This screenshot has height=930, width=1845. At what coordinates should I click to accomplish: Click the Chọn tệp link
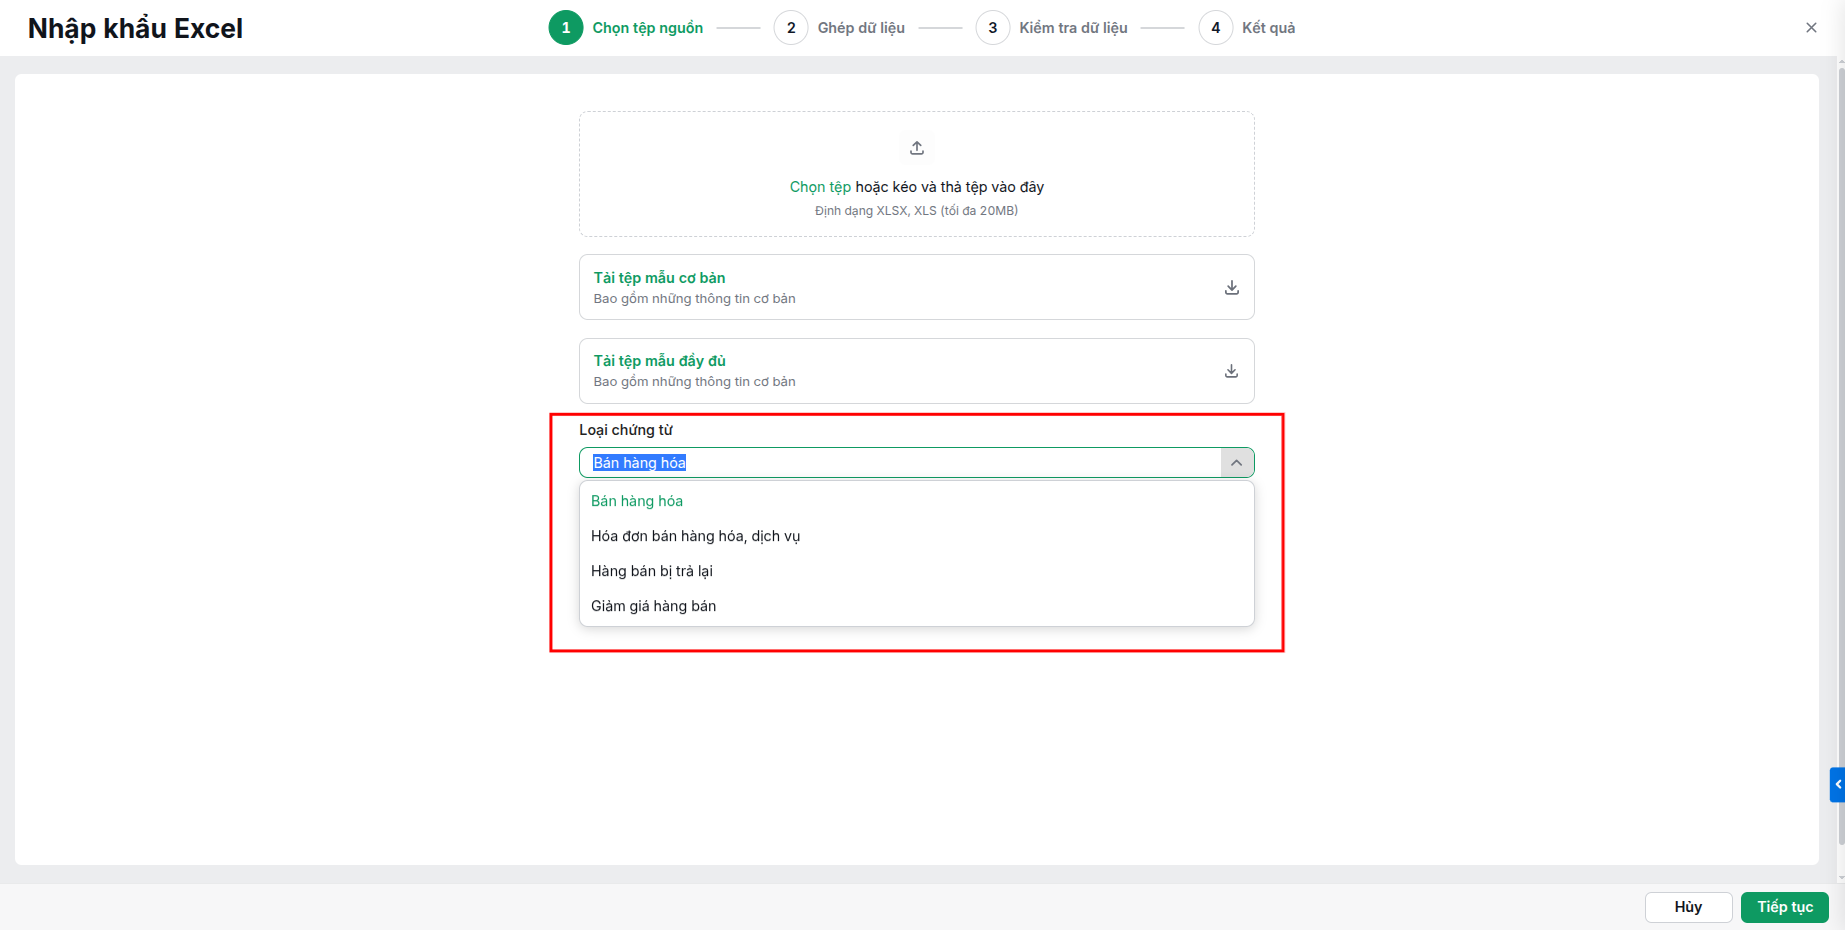820,187
